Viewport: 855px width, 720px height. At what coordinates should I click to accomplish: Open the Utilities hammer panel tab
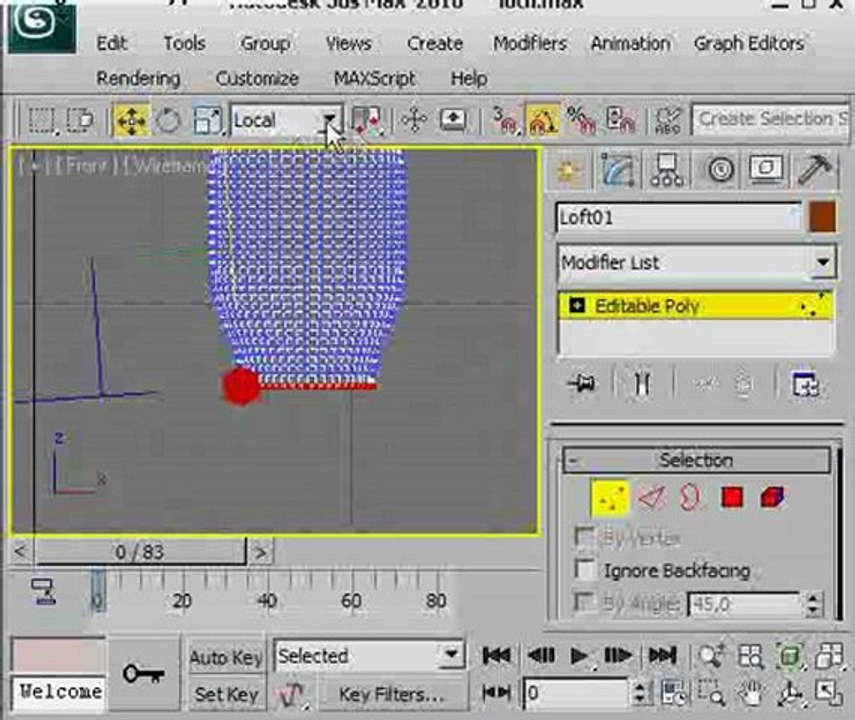(x=815, y=170)
